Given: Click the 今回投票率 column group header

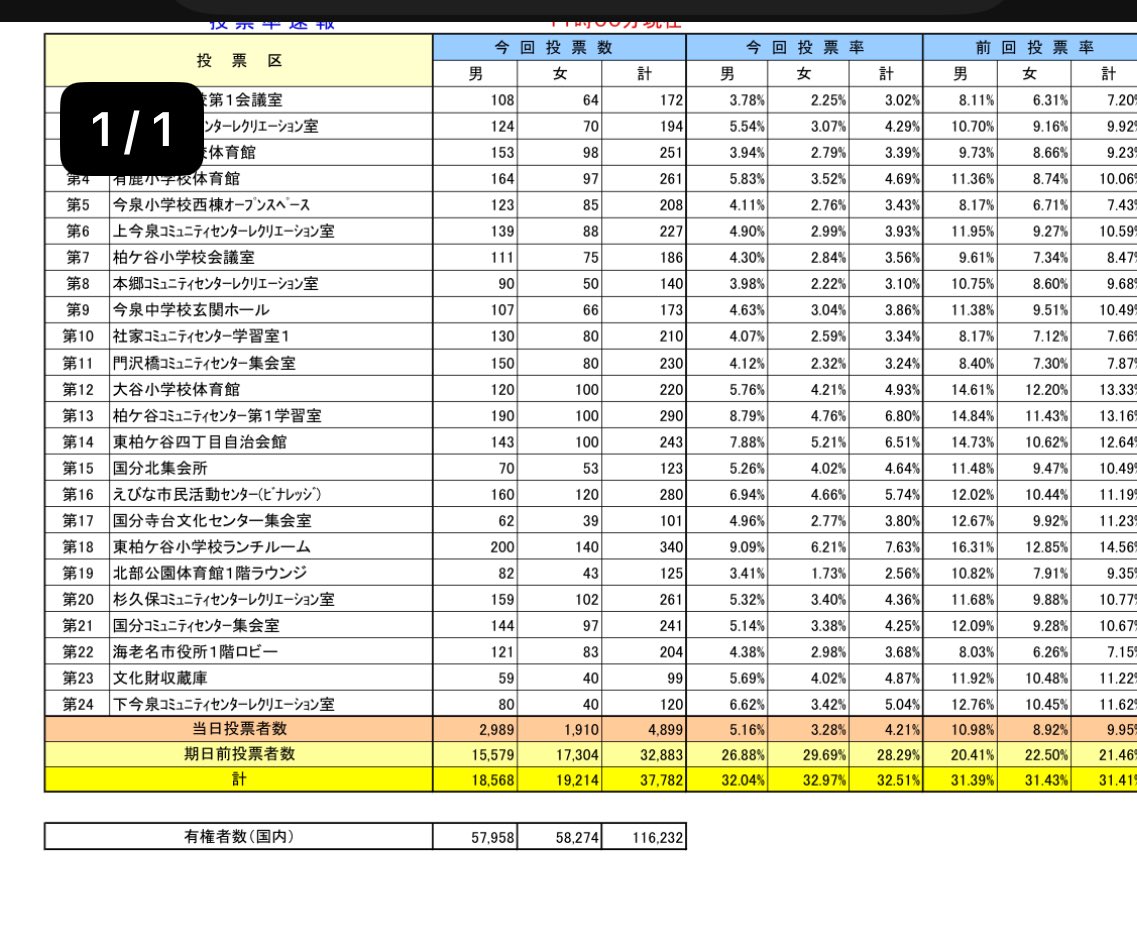Looking at the screenshot, I should [x=804, y=48].
